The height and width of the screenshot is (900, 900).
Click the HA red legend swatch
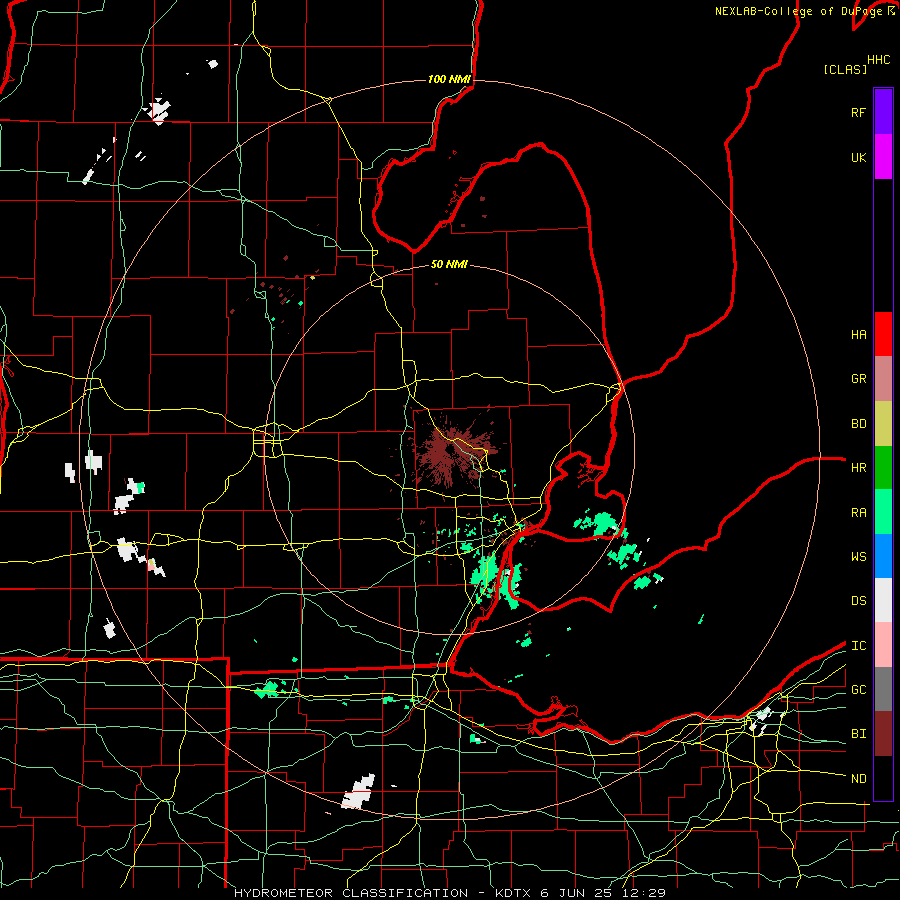[x=883, y=334]
